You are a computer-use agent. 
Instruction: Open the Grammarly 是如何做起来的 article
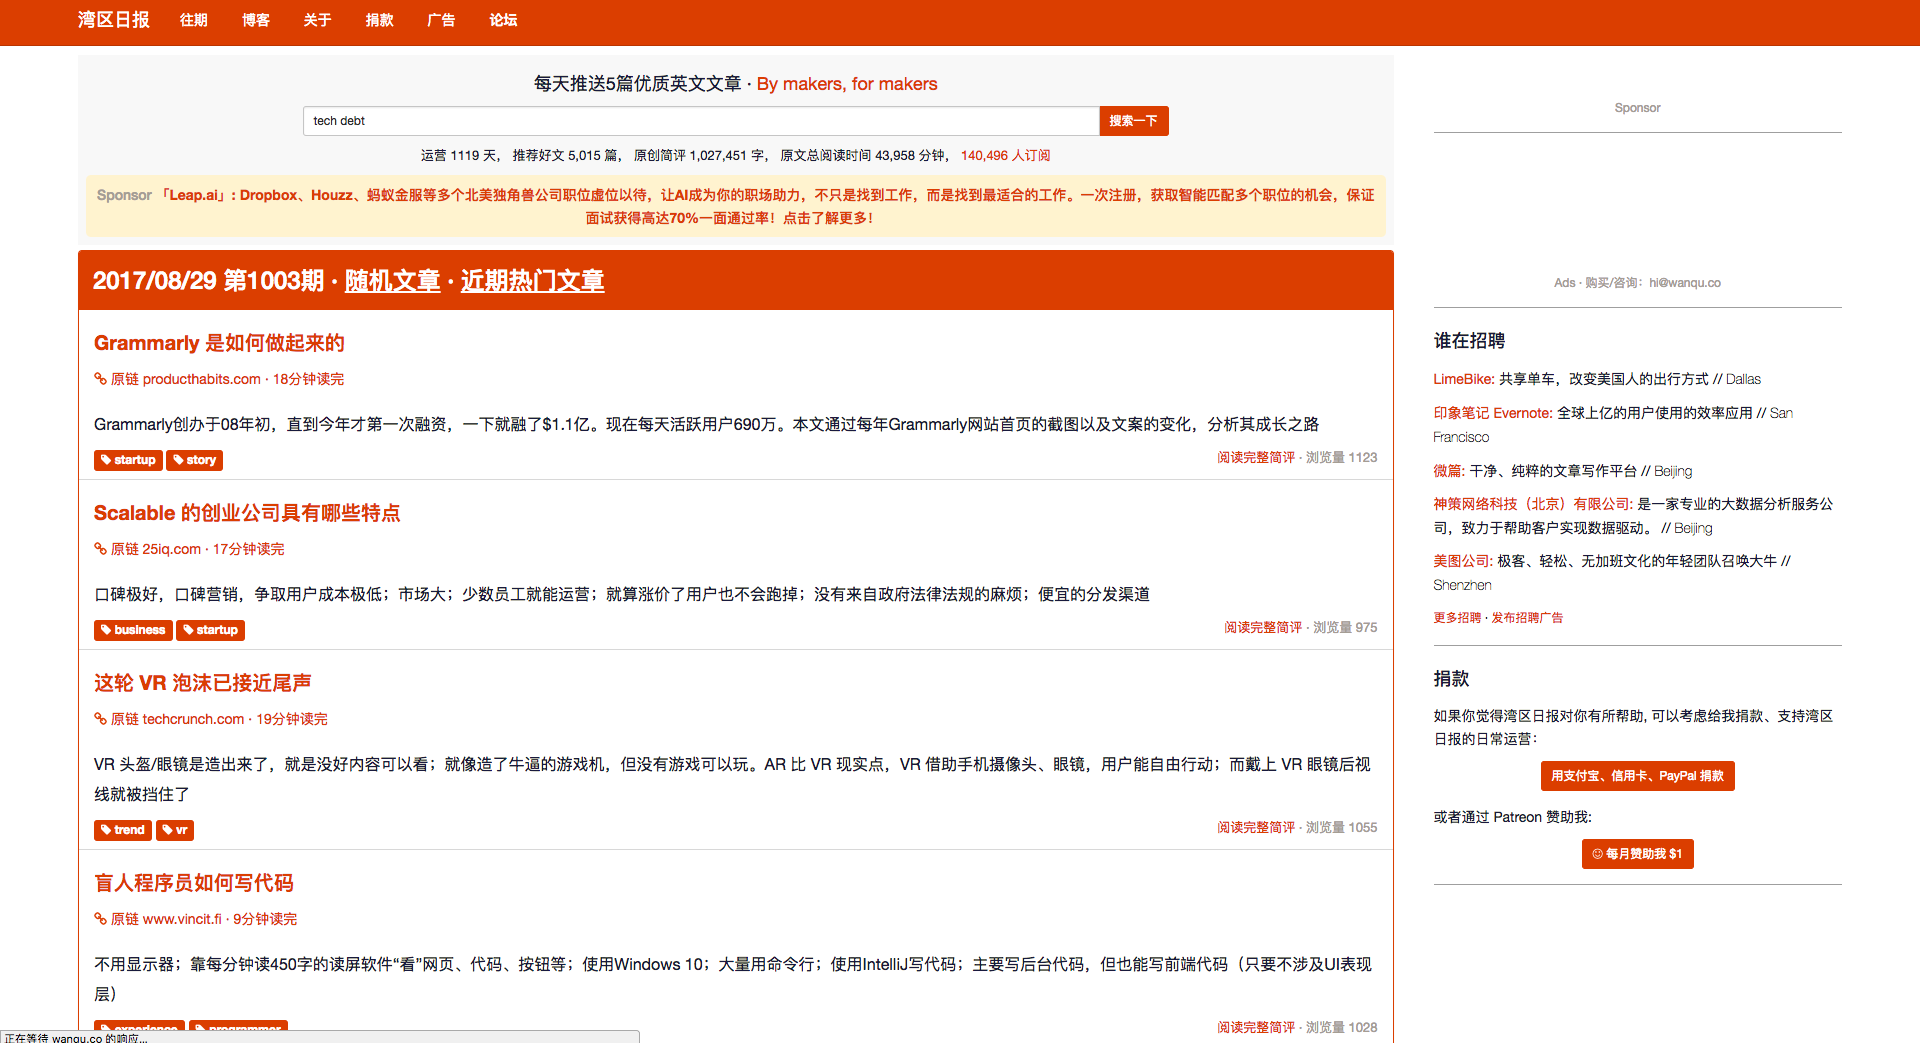click(x=219, y=343)
